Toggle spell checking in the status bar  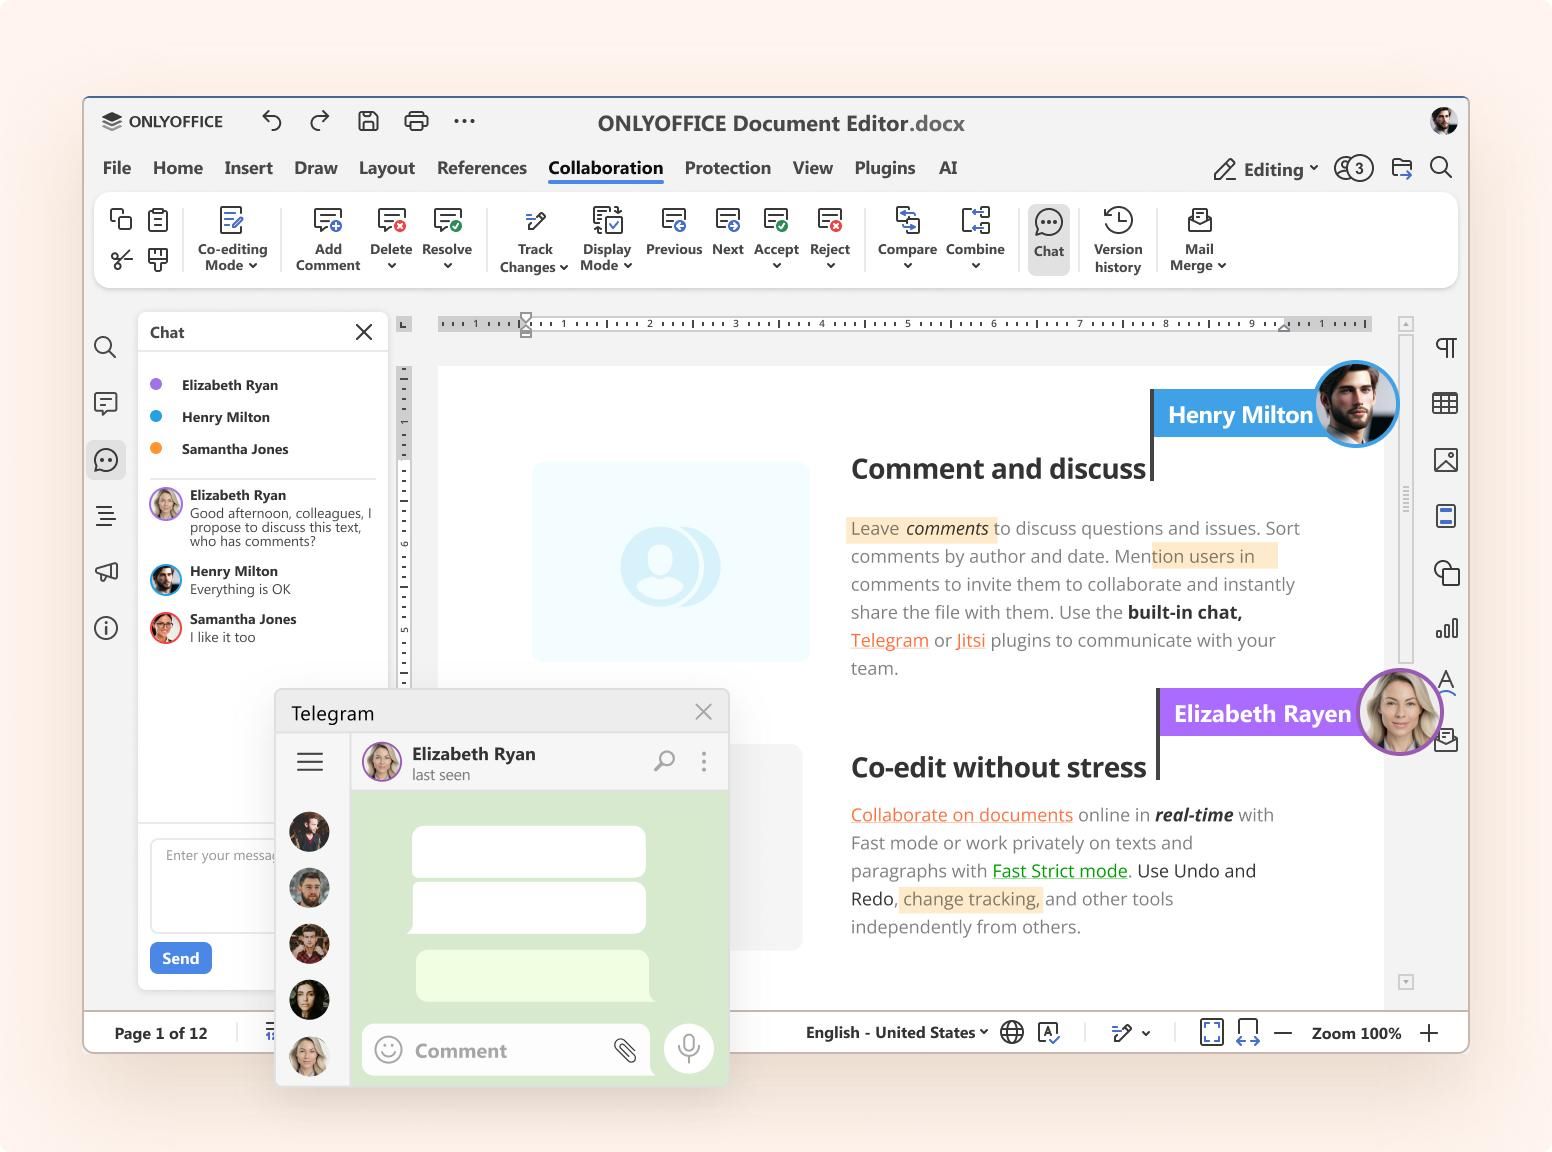click(x=1048, y=1032)
